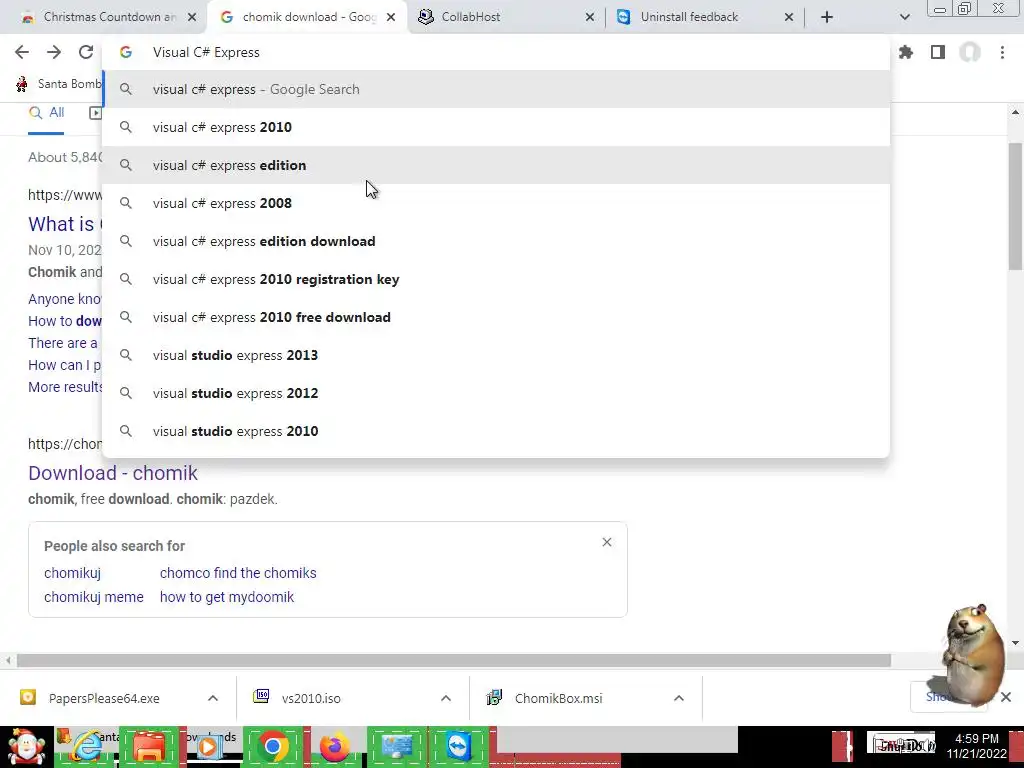Viewport: 1024px width, 768px height.
Task: Close the Uninstall feedback tab
Action: pyautogui.click(x=789, y=17)
